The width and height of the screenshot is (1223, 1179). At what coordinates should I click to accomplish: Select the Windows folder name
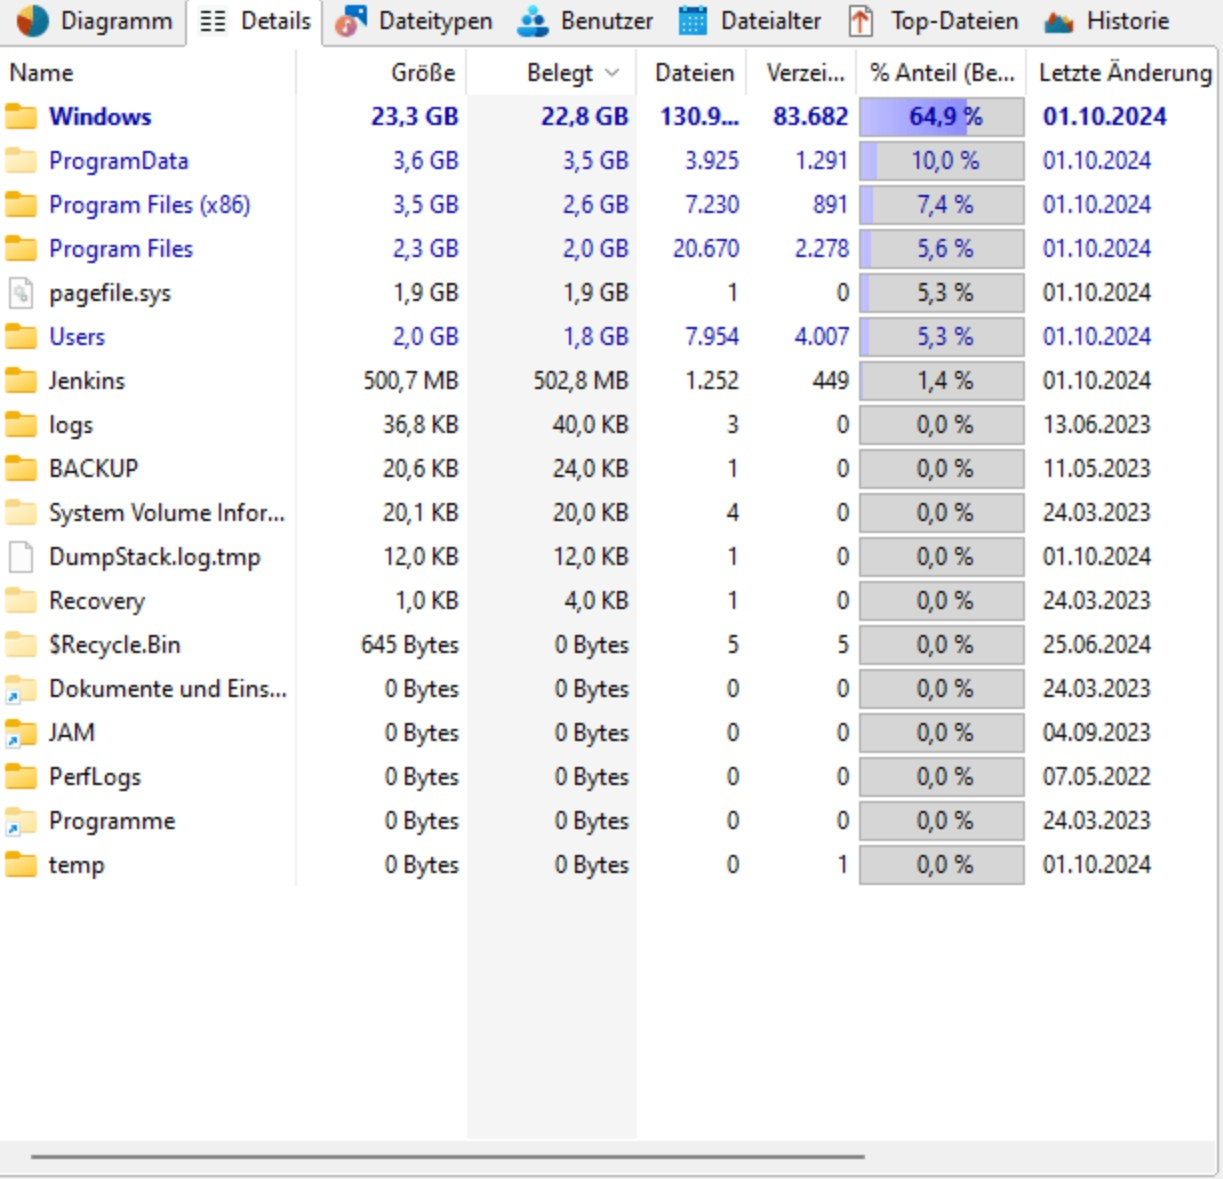(100, 117)
